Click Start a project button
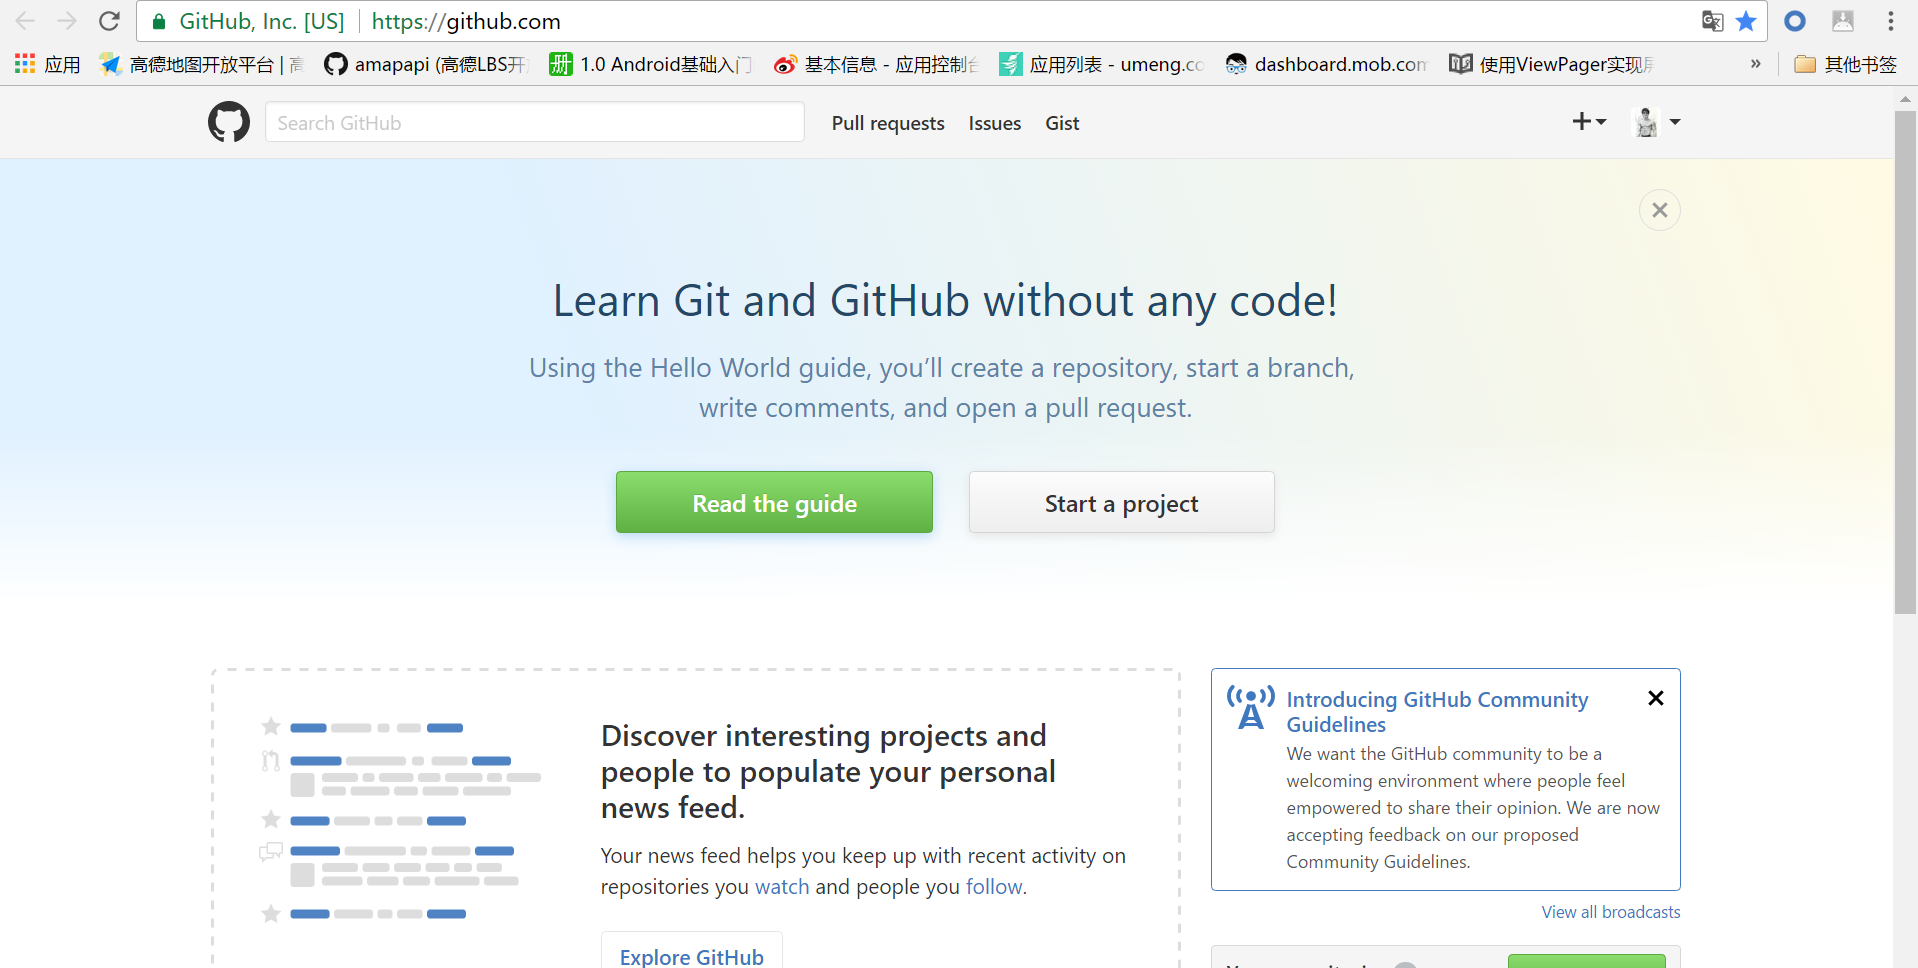1918x968 pixels. [1121, 502]
